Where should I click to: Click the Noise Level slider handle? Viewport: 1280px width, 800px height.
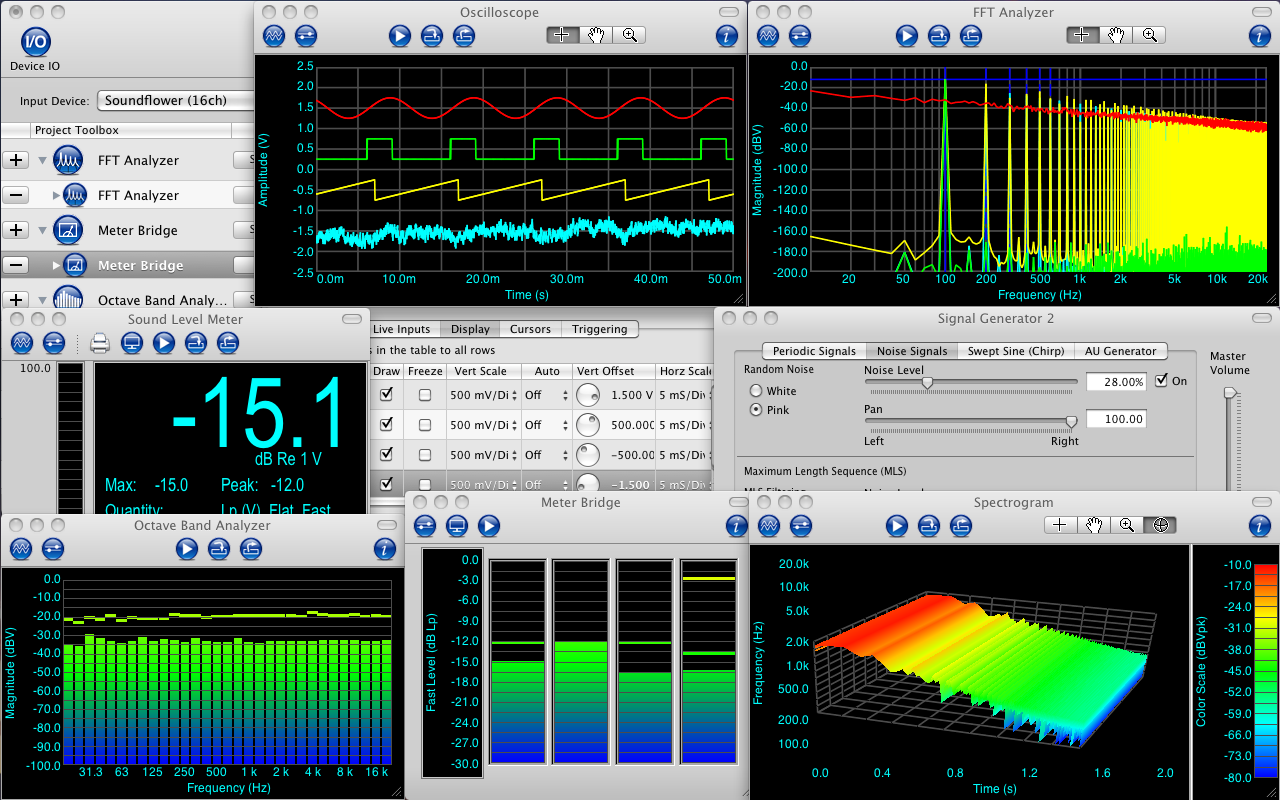927,382
